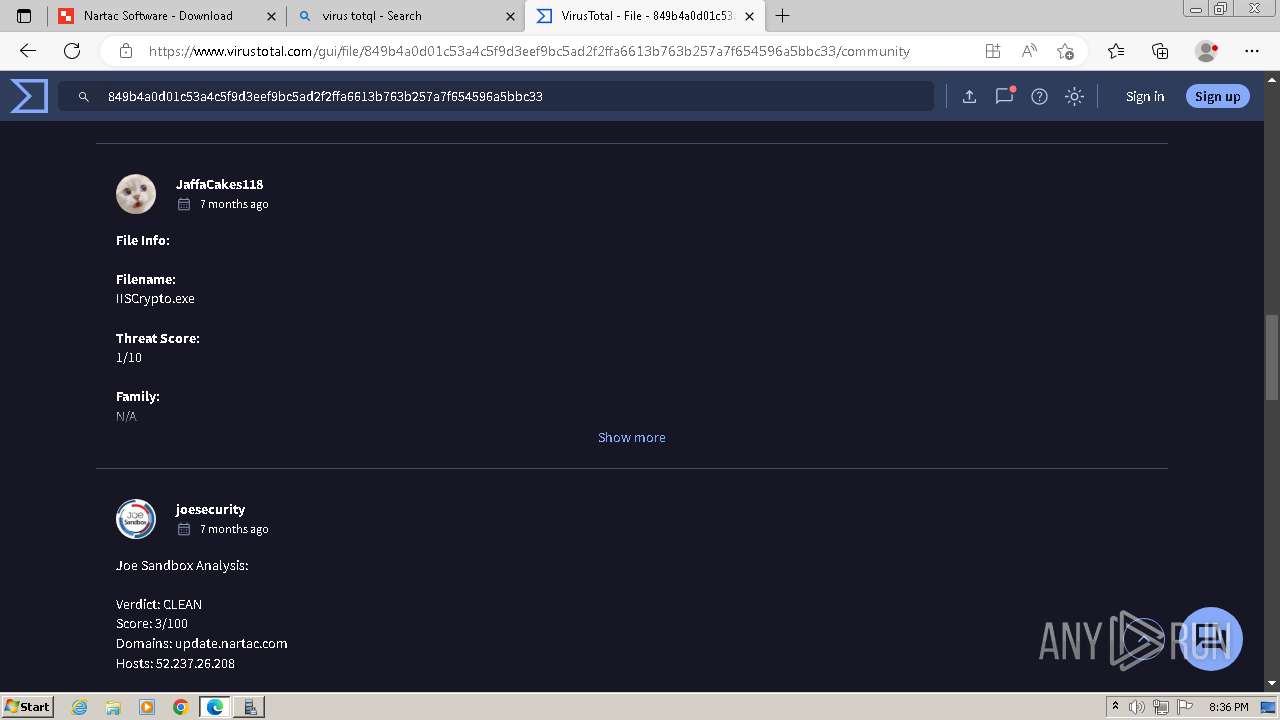Add this page to favorites star

coord(1065,51)
